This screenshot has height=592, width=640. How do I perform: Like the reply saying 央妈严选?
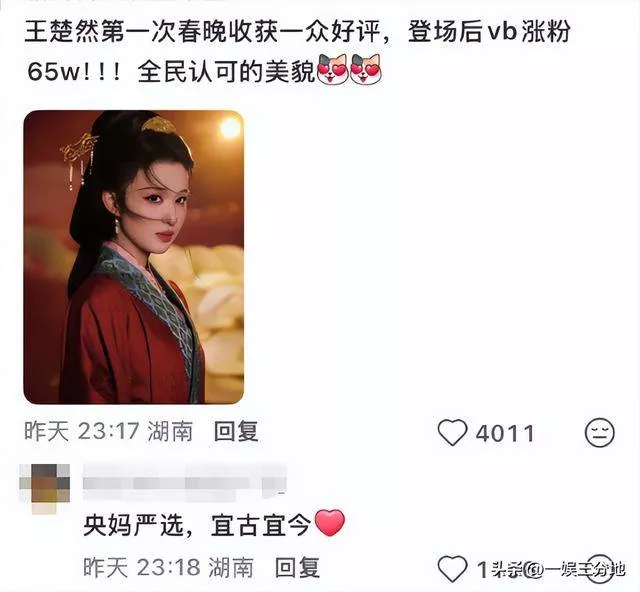pyautogui.click(x=452, y=568)
